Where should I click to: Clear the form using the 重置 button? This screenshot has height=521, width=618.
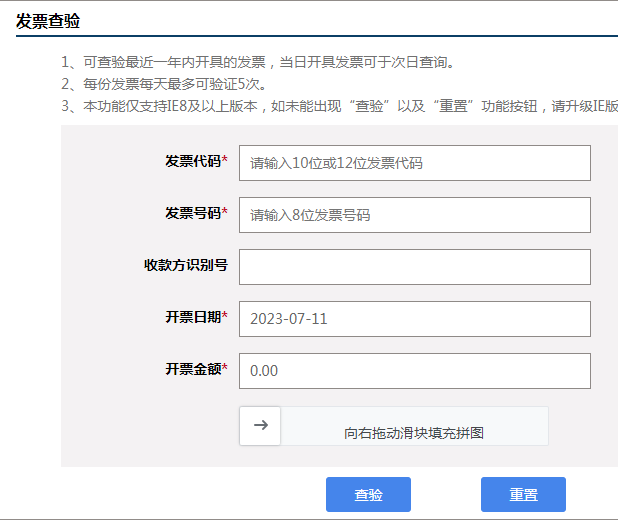[x=523, y=495]
